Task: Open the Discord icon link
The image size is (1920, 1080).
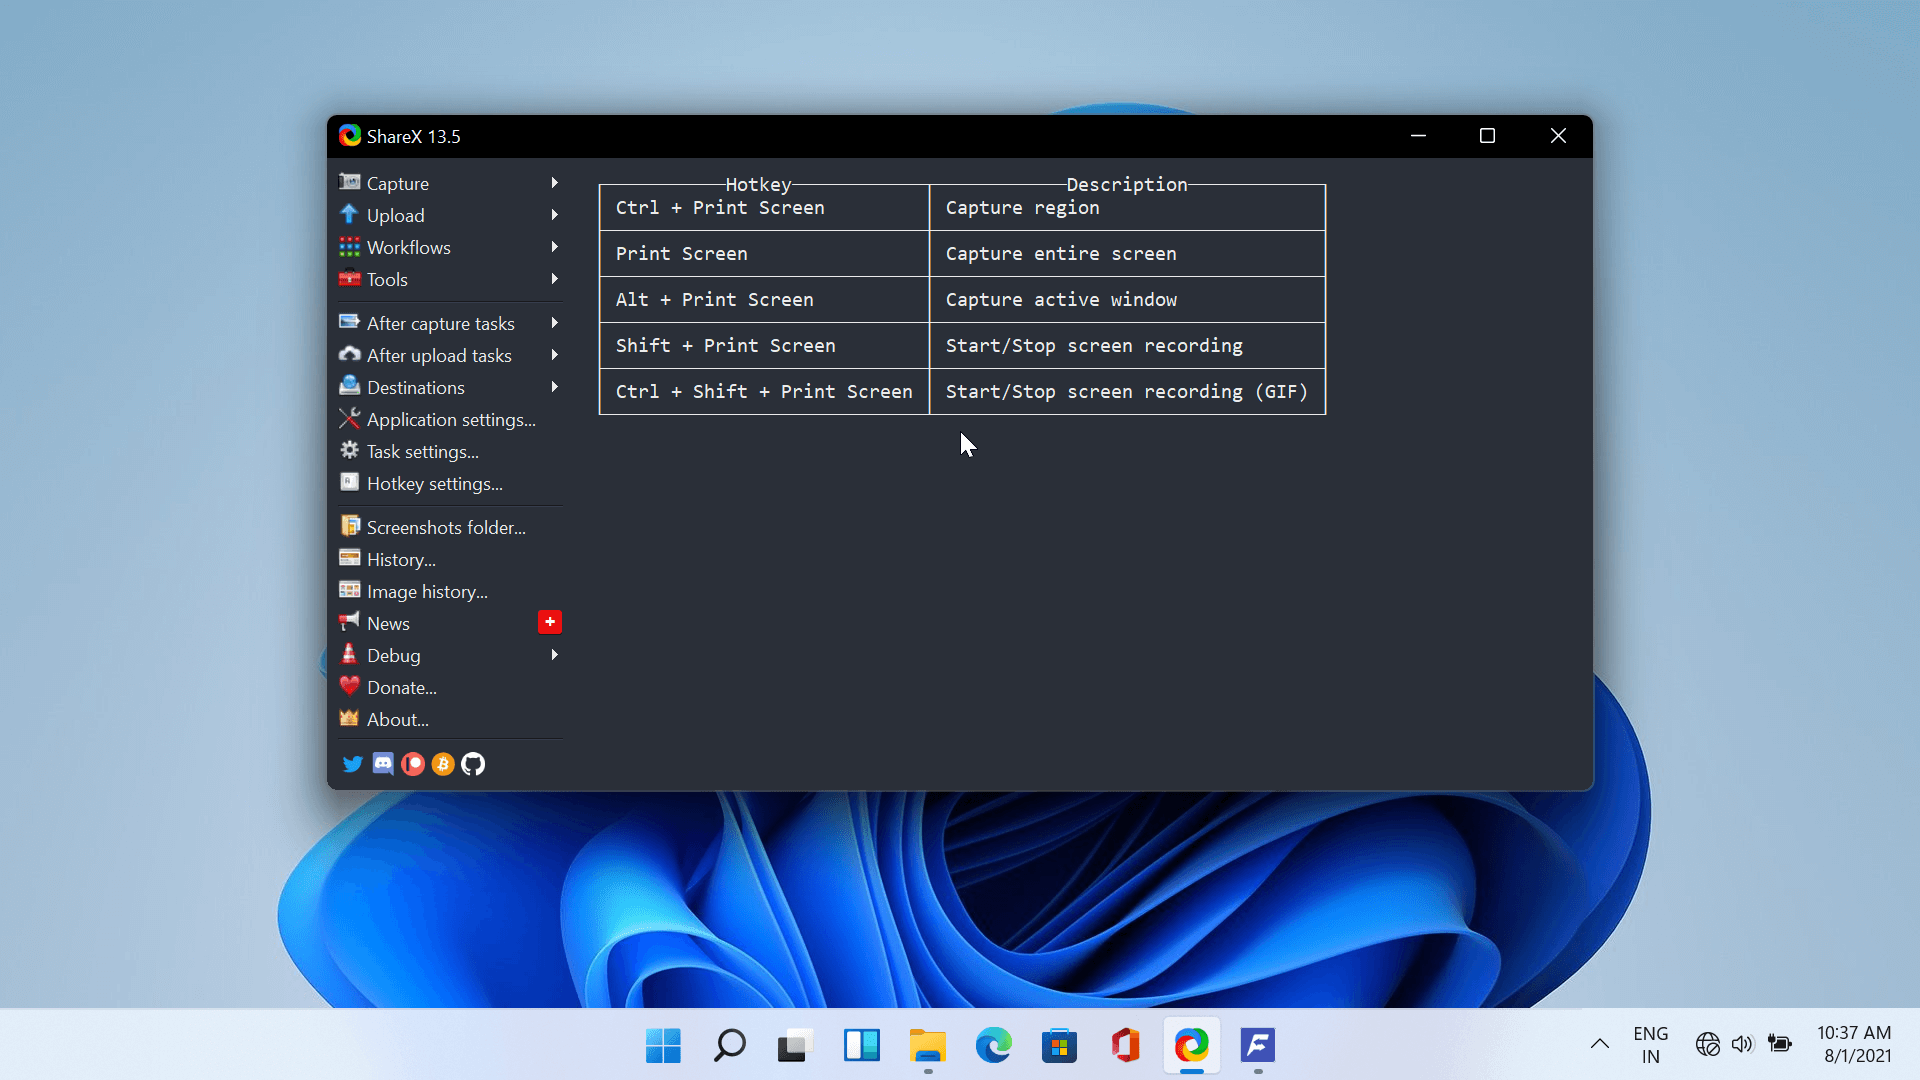Action: 383,764
